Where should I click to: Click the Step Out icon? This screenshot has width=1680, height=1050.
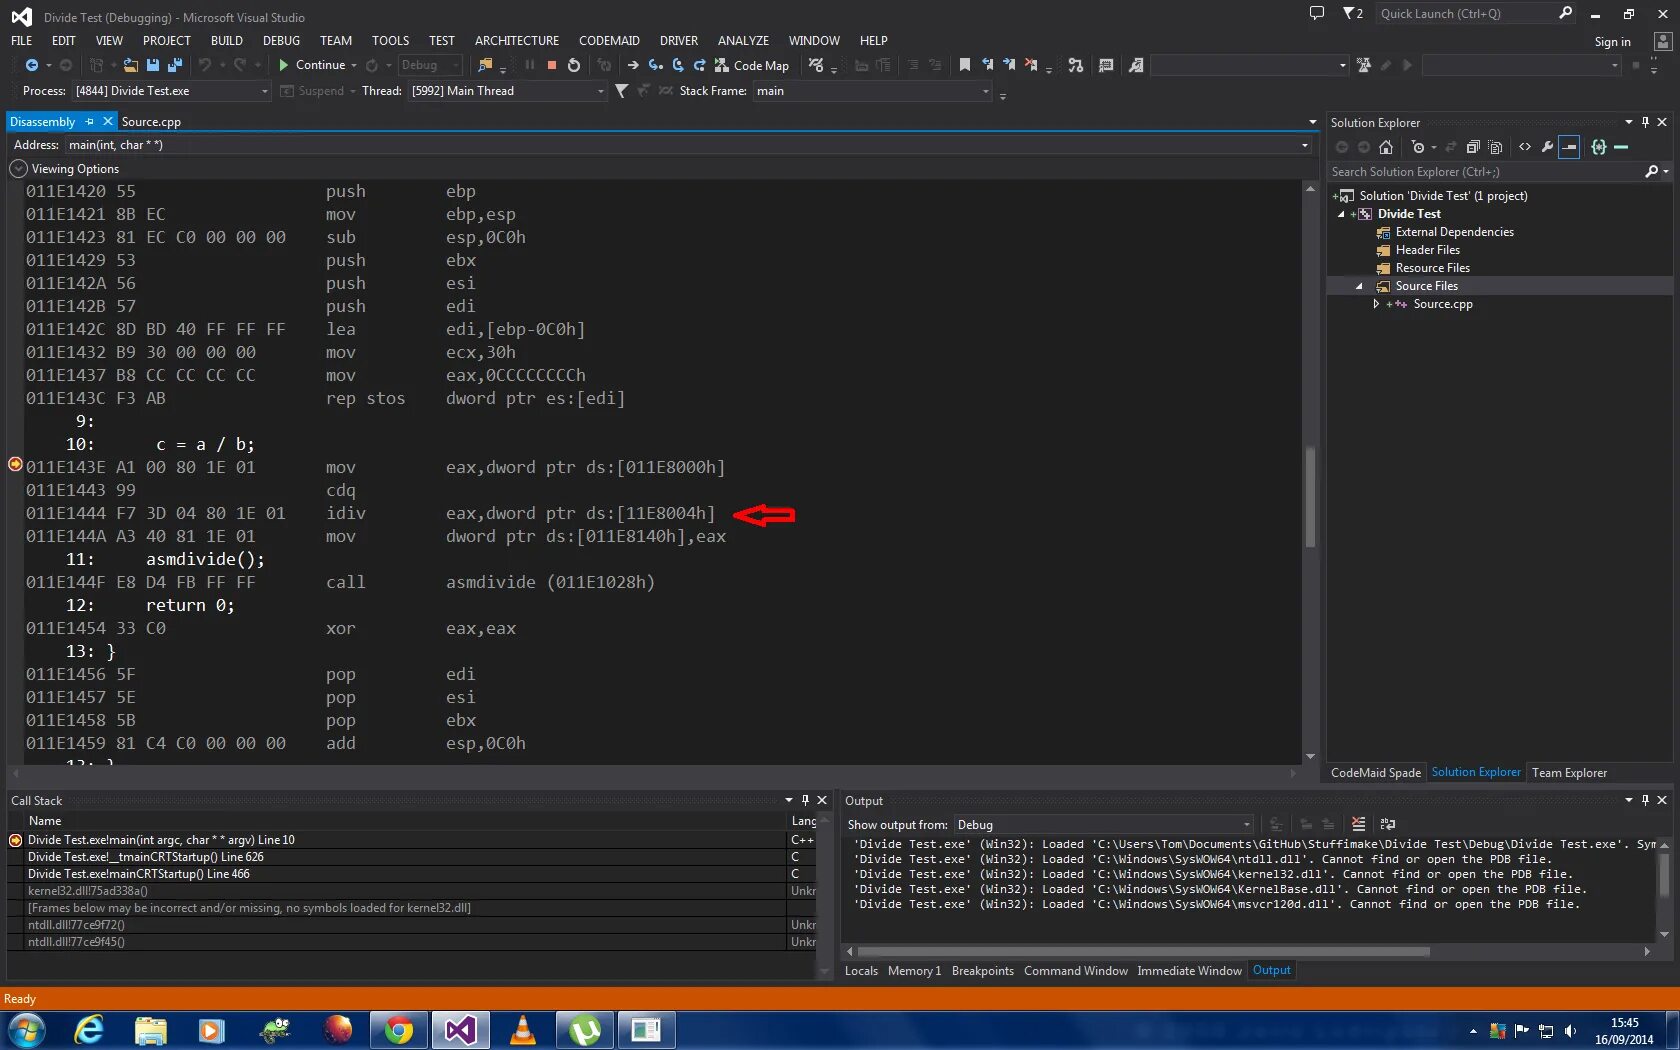(699, 65)
